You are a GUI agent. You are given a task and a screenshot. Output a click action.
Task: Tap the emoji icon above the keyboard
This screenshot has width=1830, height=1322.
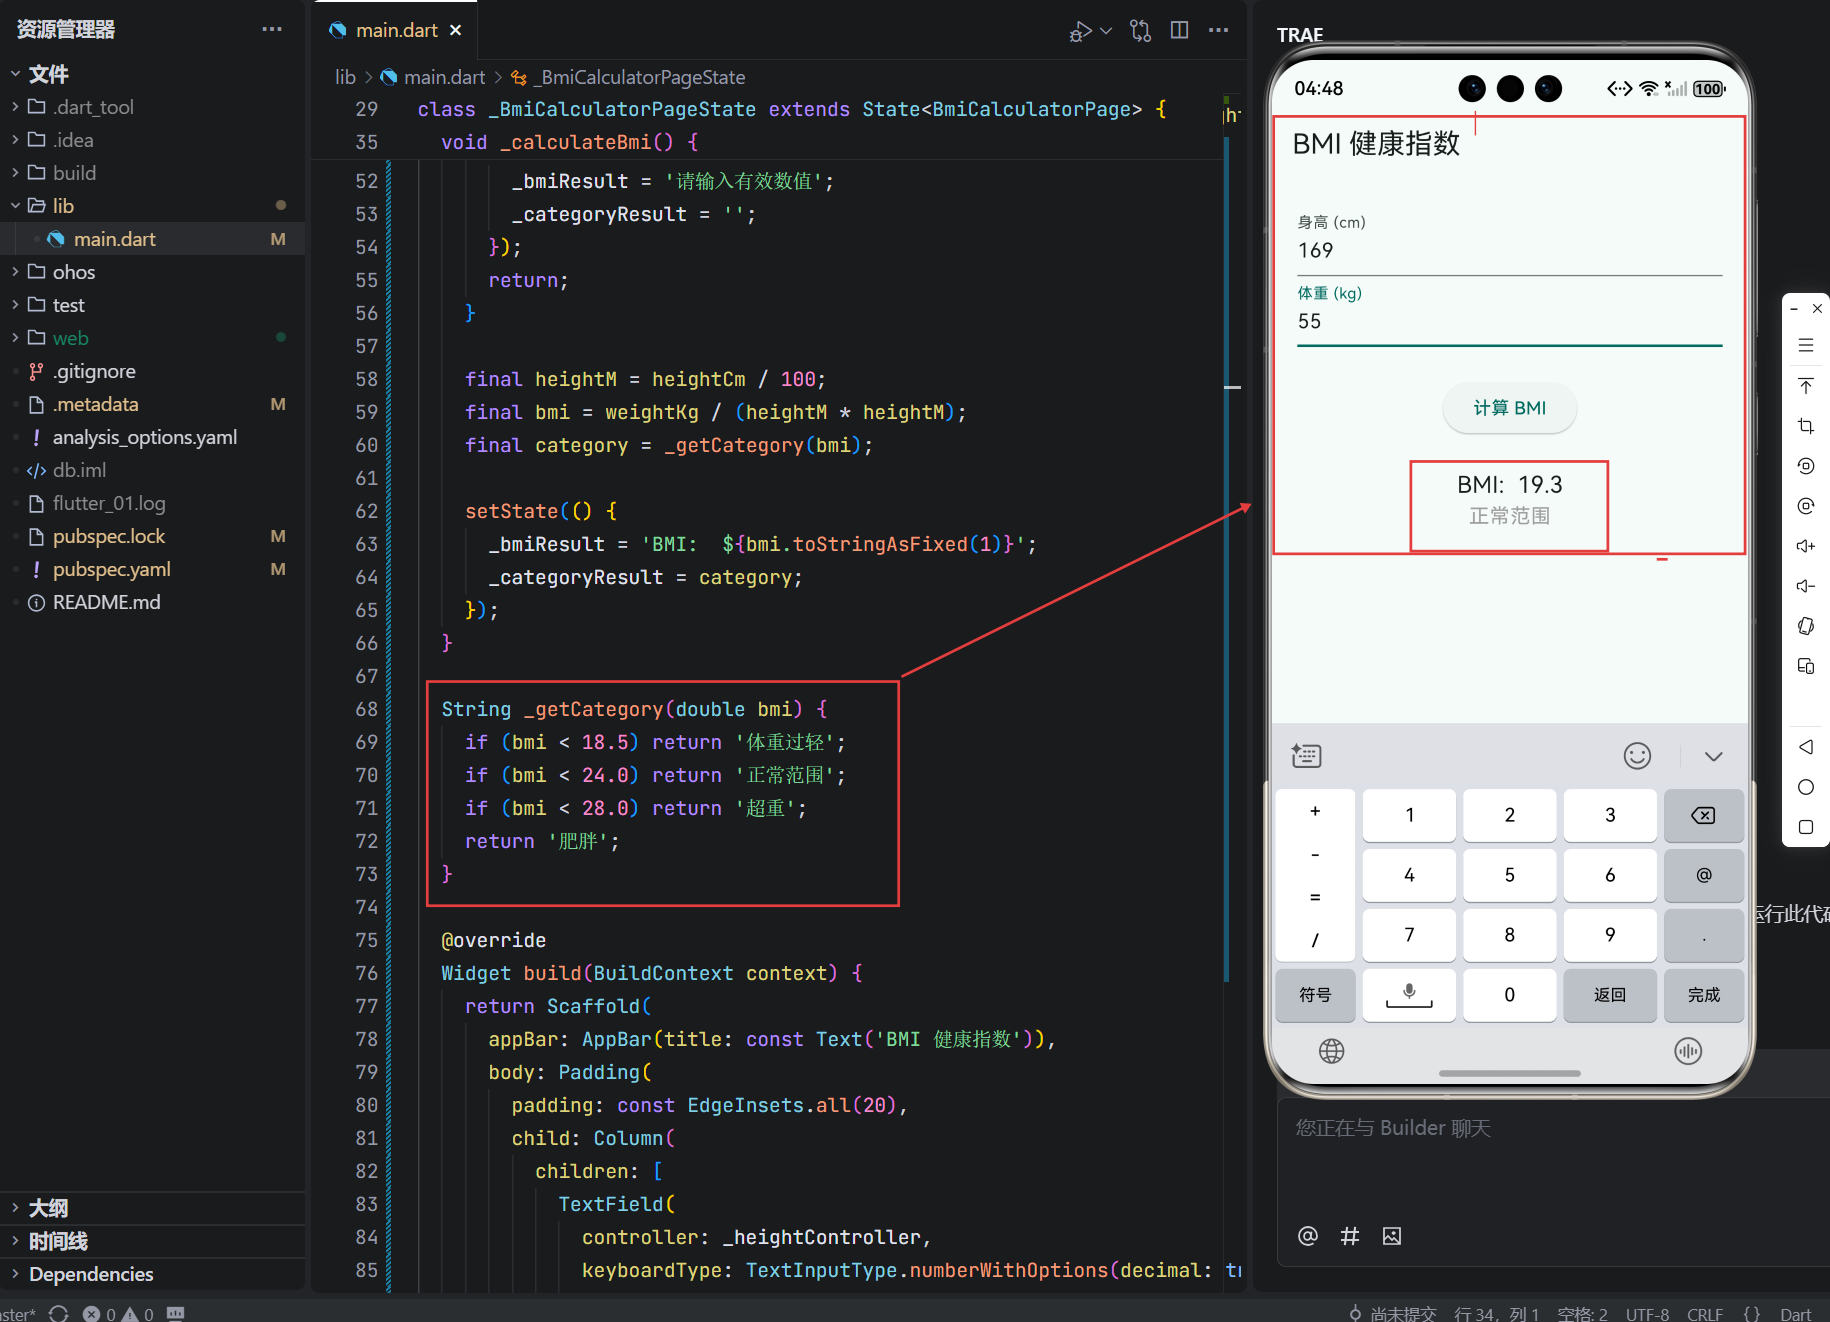(1637, 756)
